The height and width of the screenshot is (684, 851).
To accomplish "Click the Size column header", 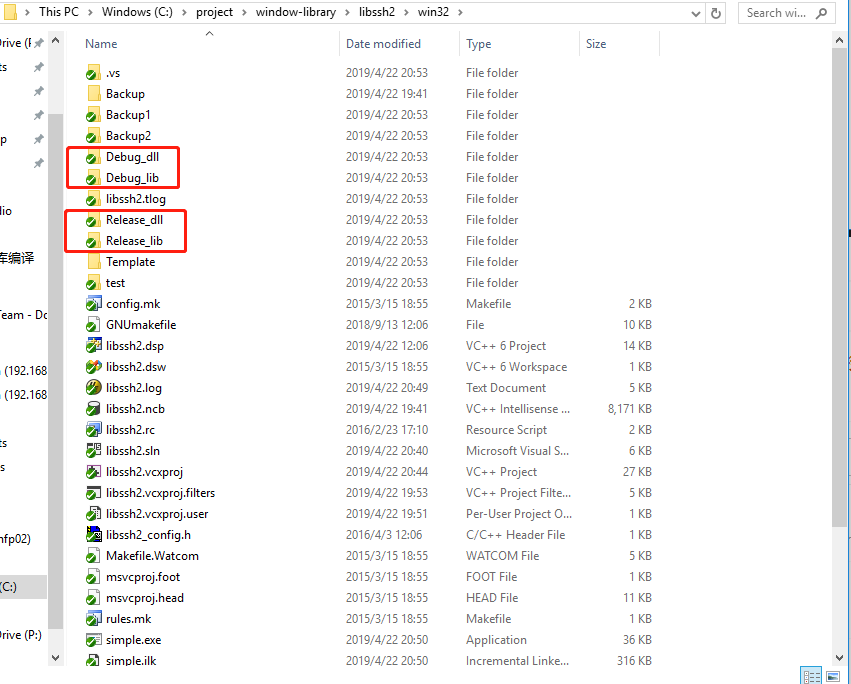I will tap(596, 43).
